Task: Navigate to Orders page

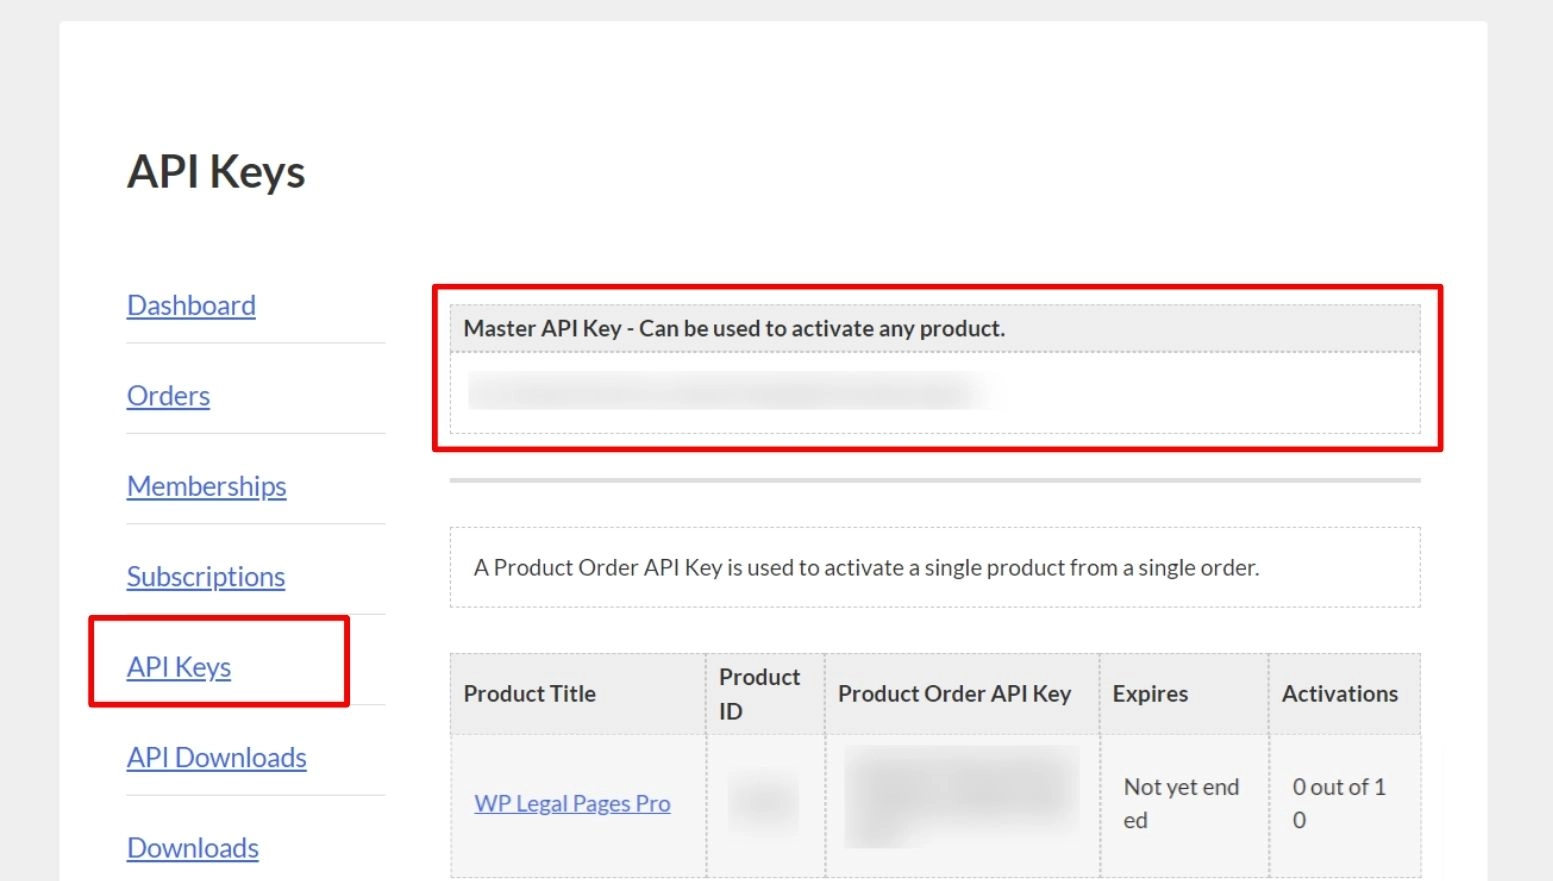Action: click(167, 396)
